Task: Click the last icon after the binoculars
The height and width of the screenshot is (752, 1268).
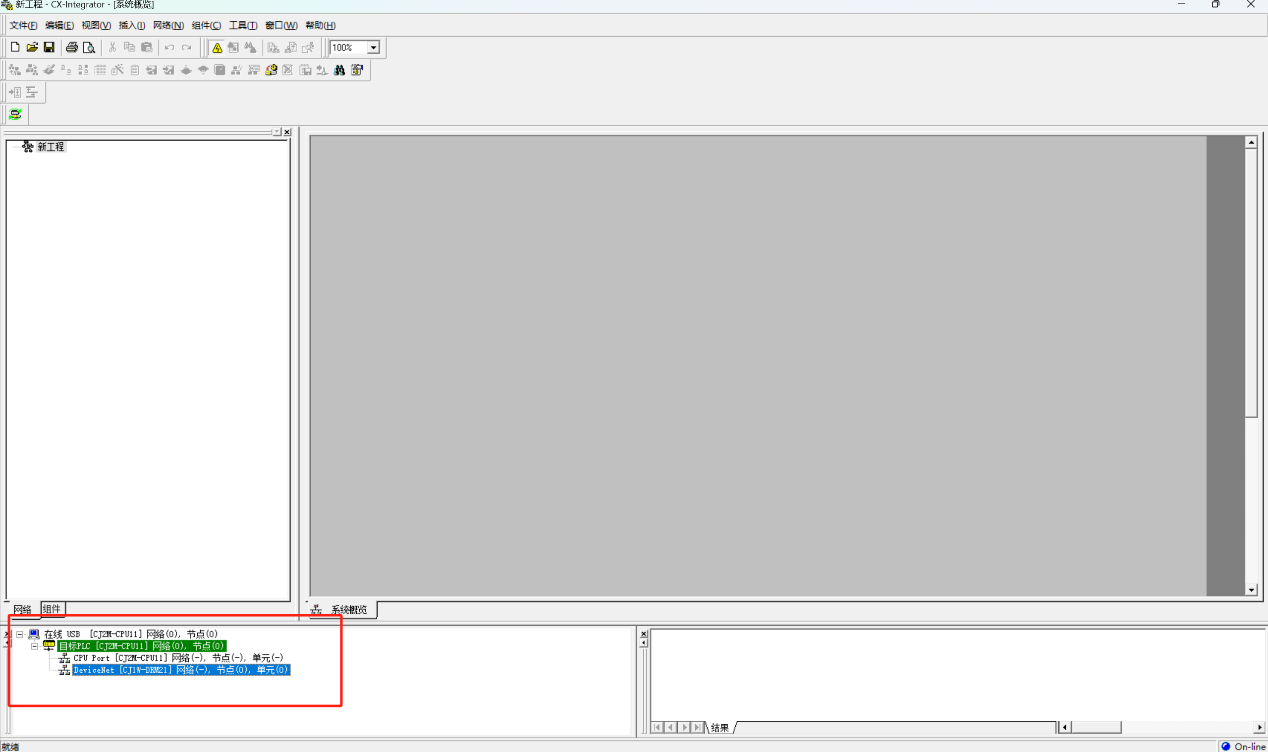Action: (357, 70)
